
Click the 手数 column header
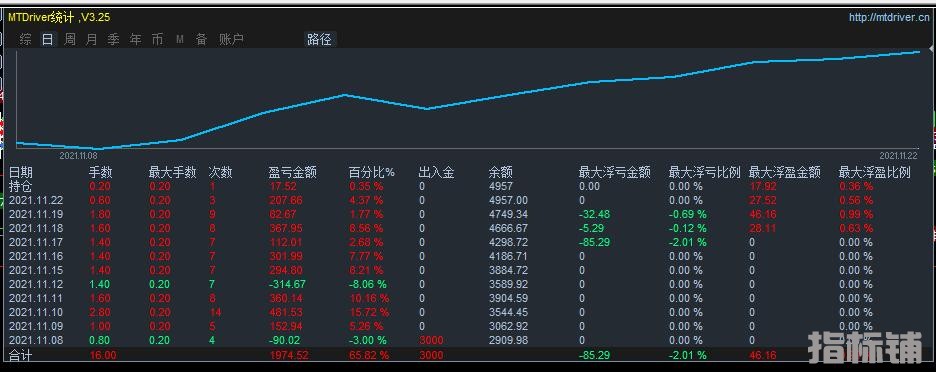click(x=101, y=173)
